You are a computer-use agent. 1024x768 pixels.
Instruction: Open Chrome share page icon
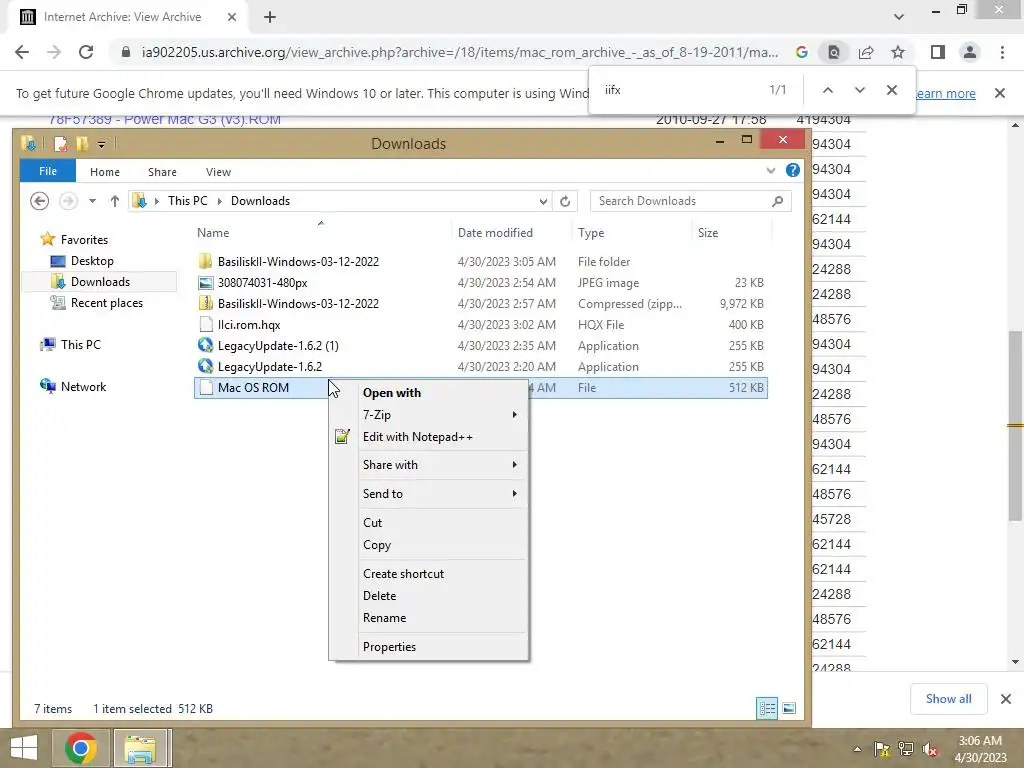click(866, 52)
